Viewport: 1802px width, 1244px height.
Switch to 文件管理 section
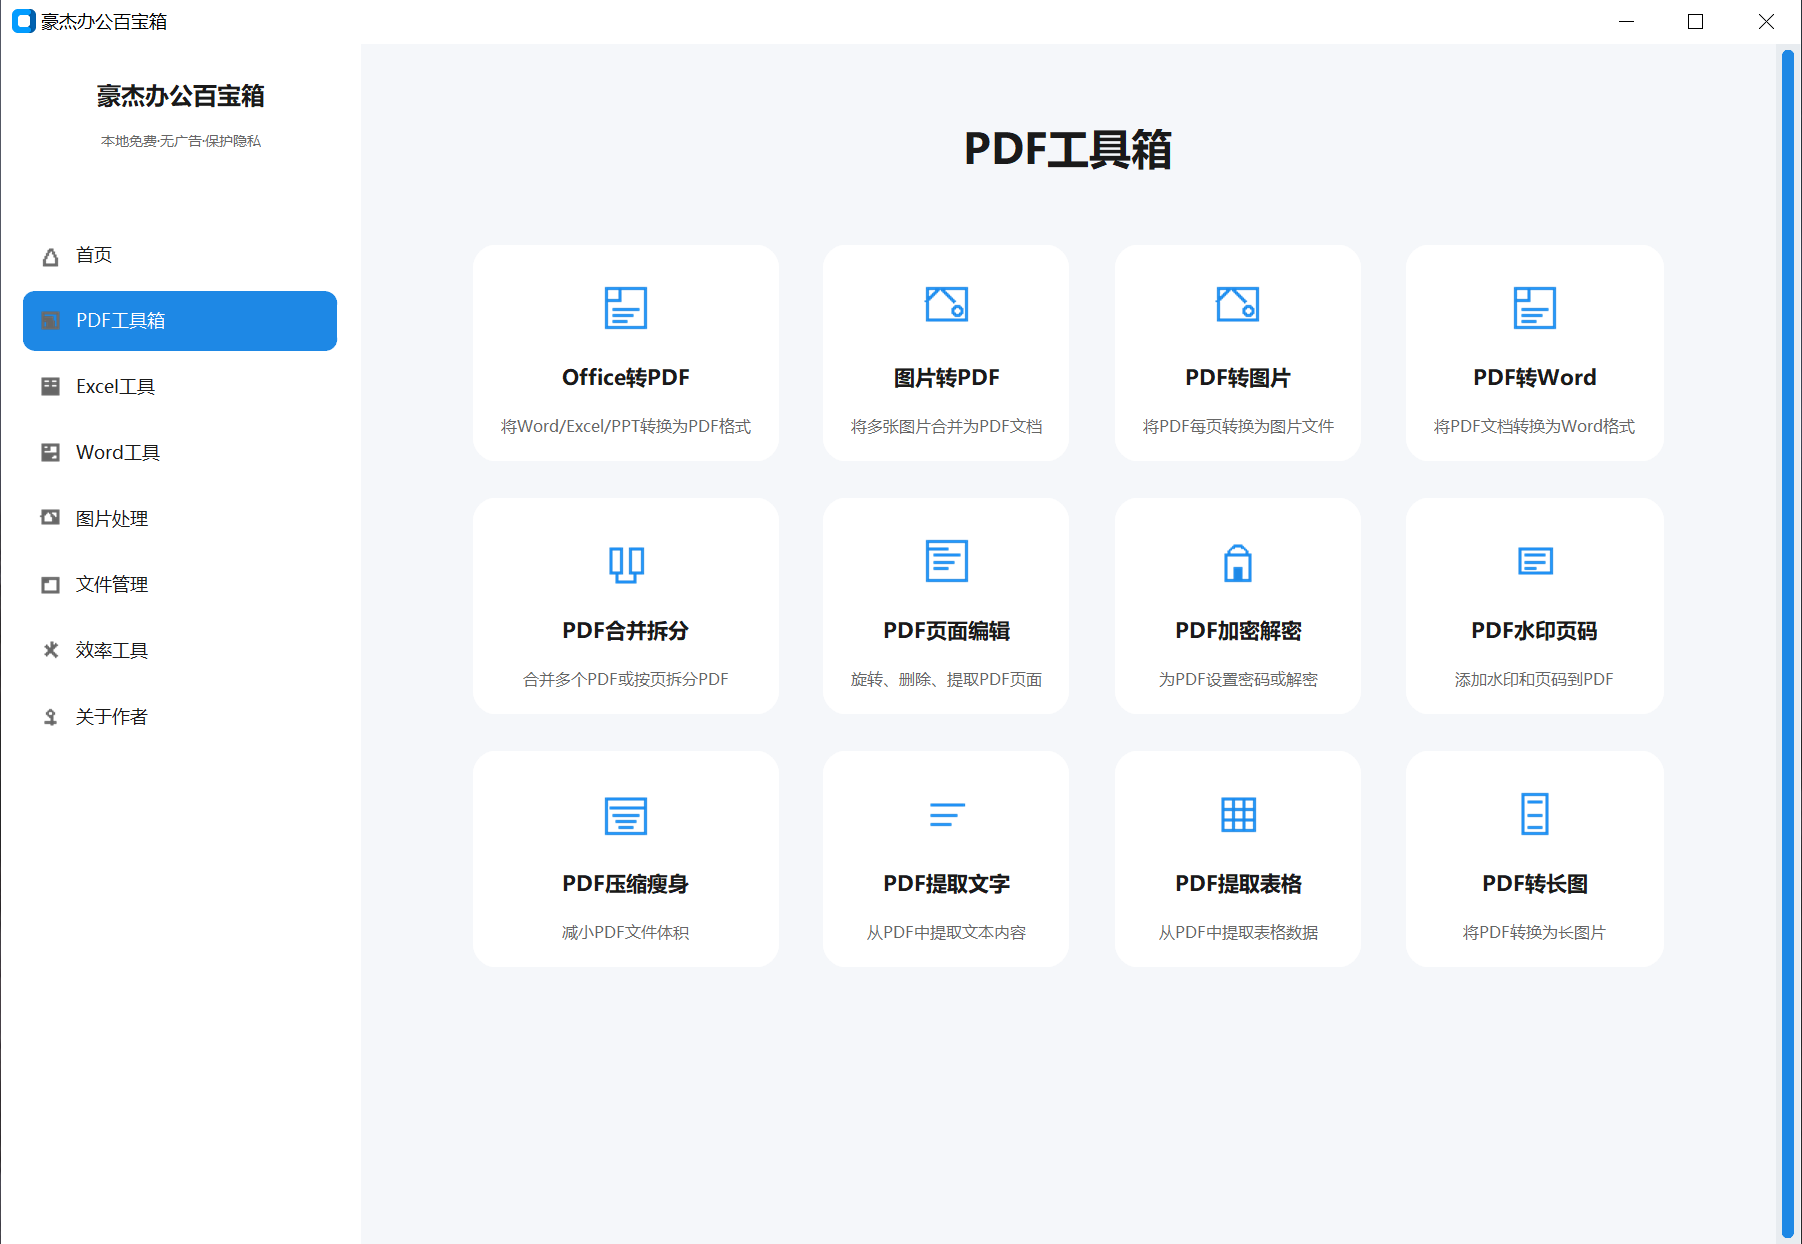(180, 584)
